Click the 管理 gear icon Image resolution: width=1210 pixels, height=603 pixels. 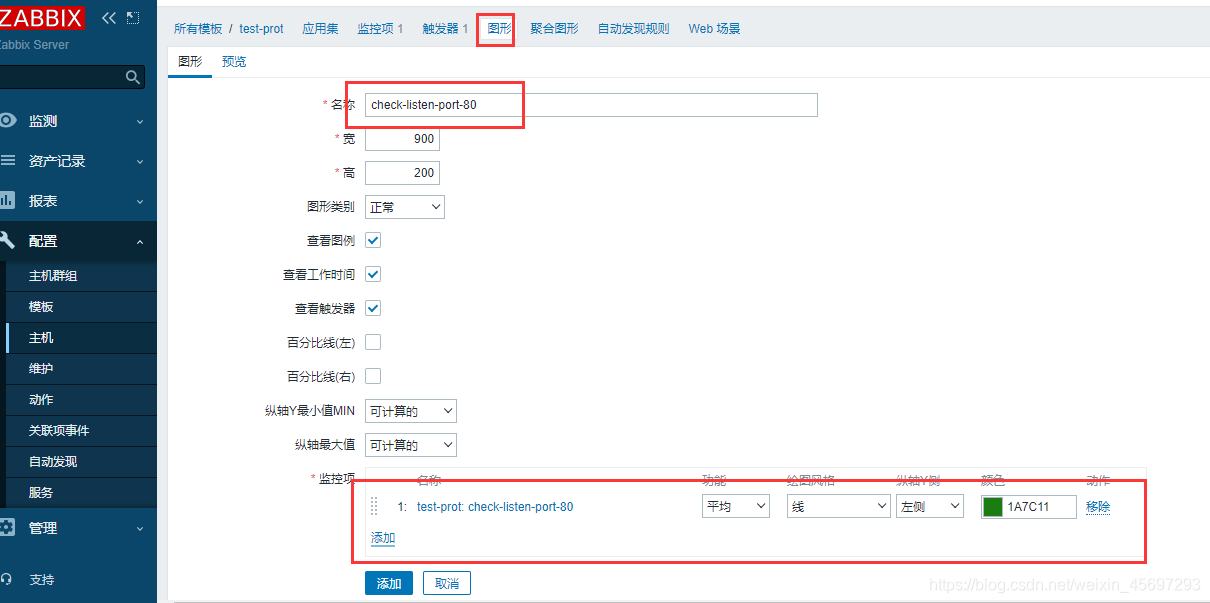coord(8,527)
